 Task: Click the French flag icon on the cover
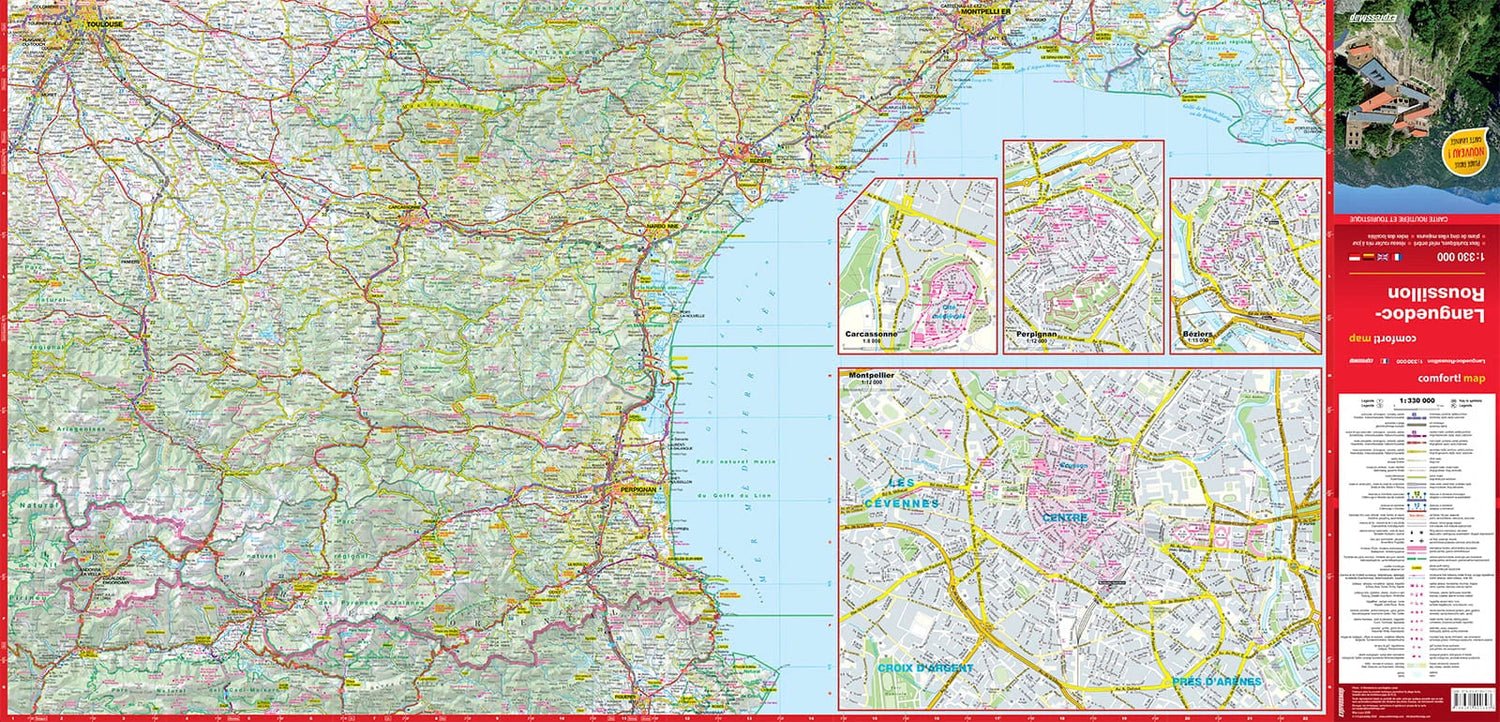[x=1398, y=255]
